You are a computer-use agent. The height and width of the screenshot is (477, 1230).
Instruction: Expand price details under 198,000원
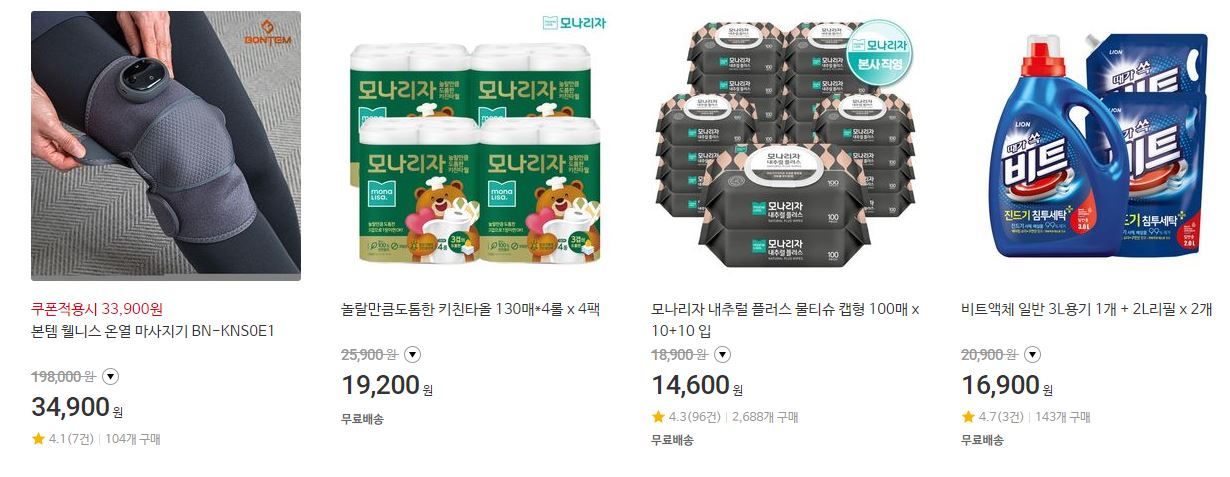pyautogui.click(x=111, y=376)
